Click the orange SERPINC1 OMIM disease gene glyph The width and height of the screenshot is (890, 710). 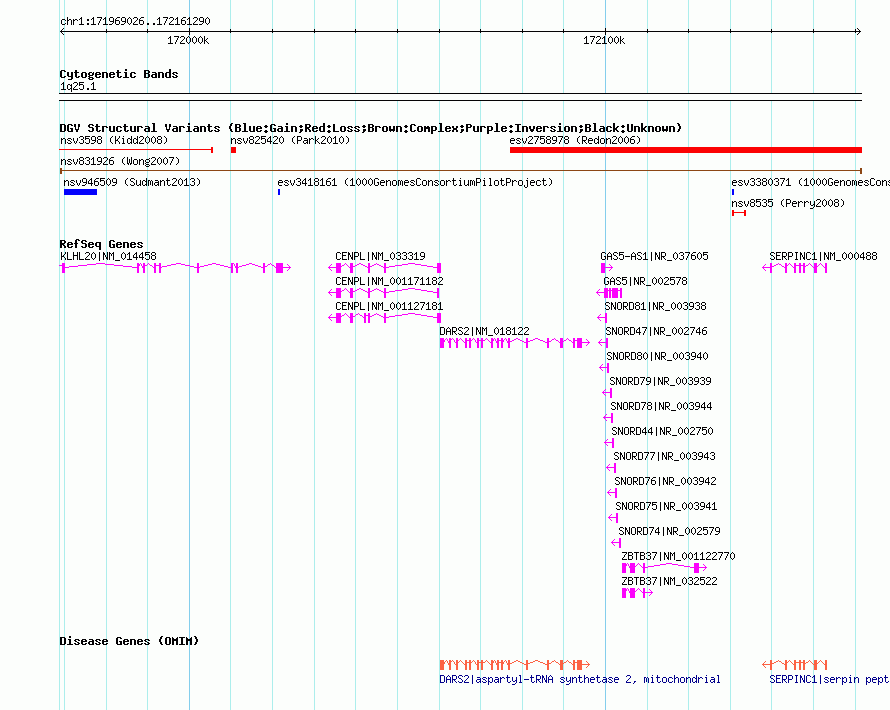(x=795, y=665)
